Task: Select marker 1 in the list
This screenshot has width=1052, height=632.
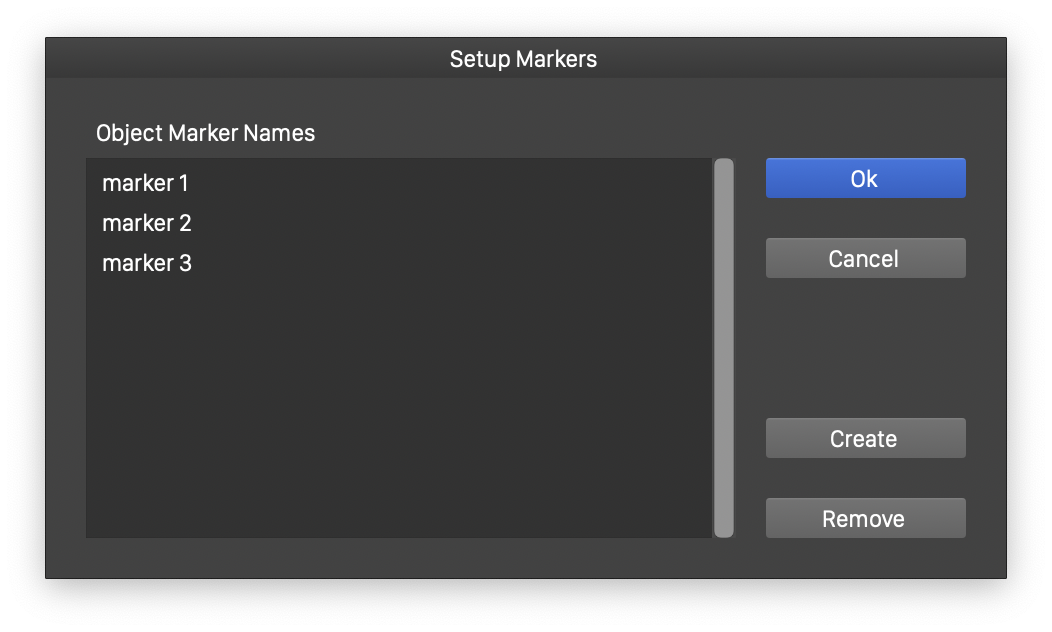Action: pyautogui.click(x=145, y=183)
